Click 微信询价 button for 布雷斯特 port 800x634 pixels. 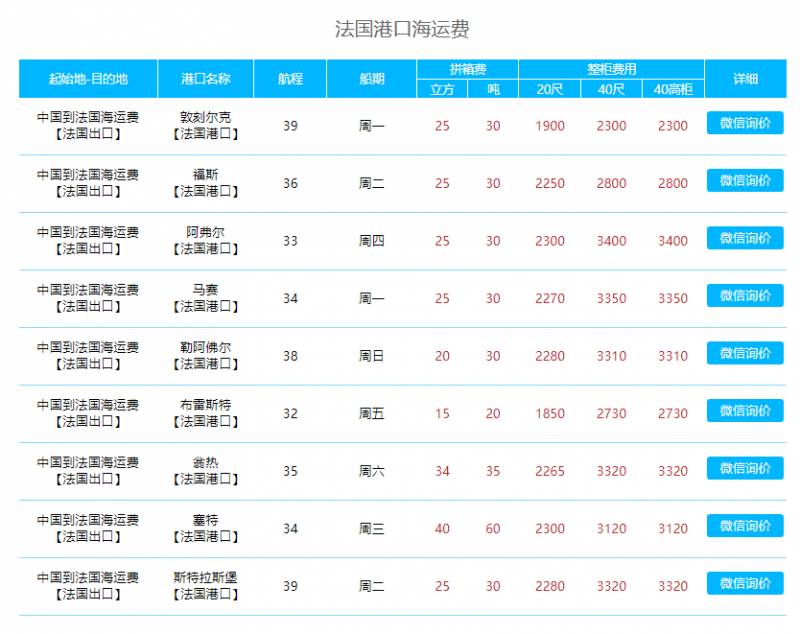tap(746, 410)
